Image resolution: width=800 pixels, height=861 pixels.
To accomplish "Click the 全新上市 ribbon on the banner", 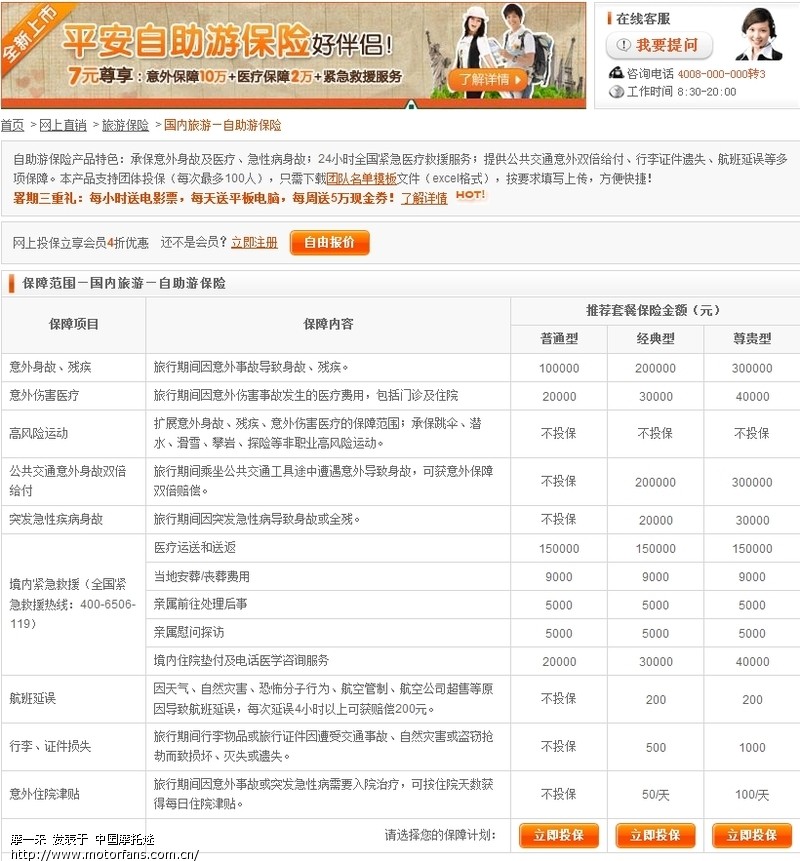I will (x=28, y=35).
